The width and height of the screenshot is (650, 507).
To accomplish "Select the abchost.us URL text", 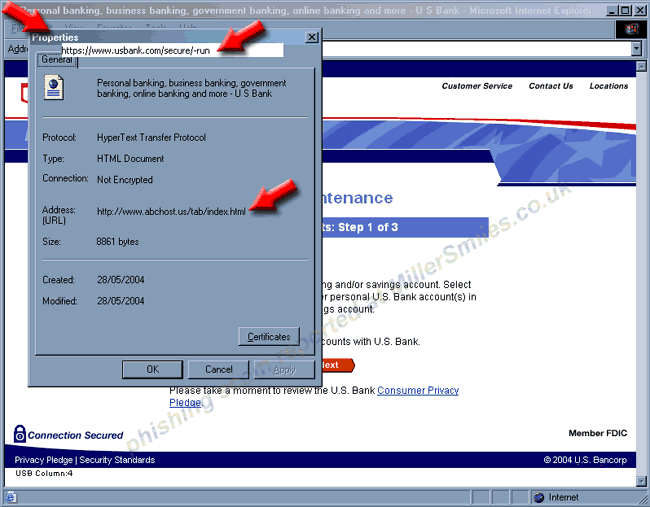I will pos(171,211).
